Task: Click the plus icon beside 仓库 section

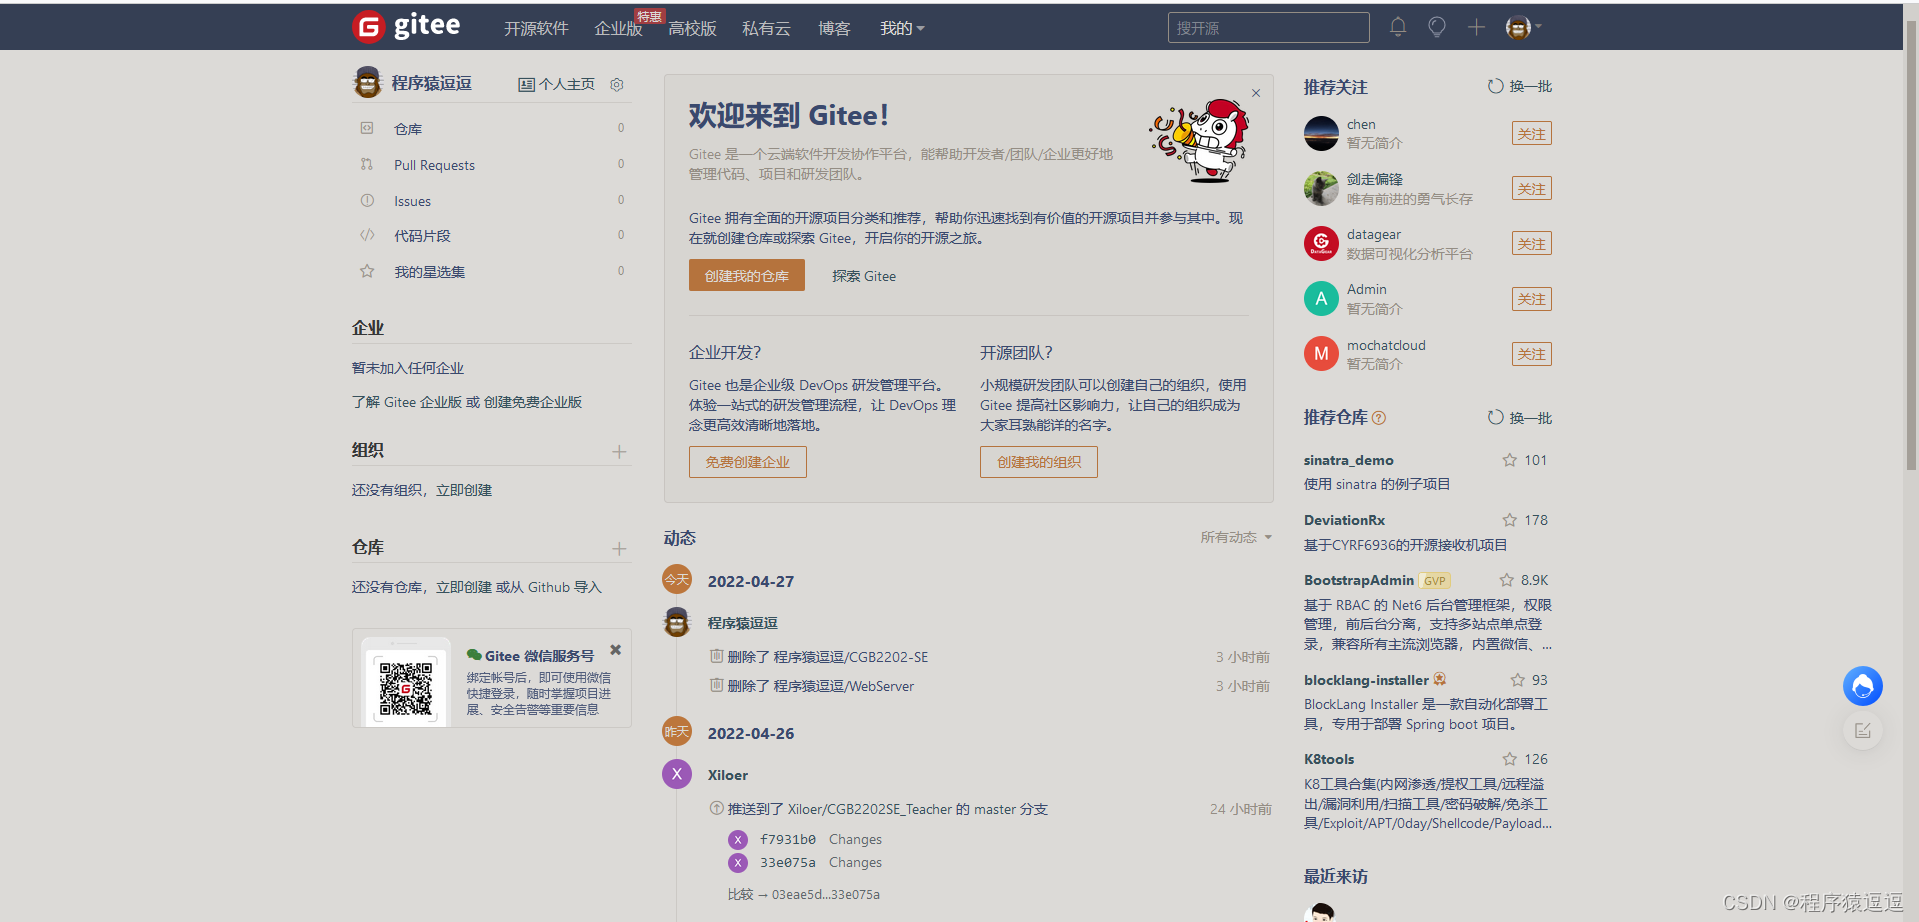Action: click(619, 549)
